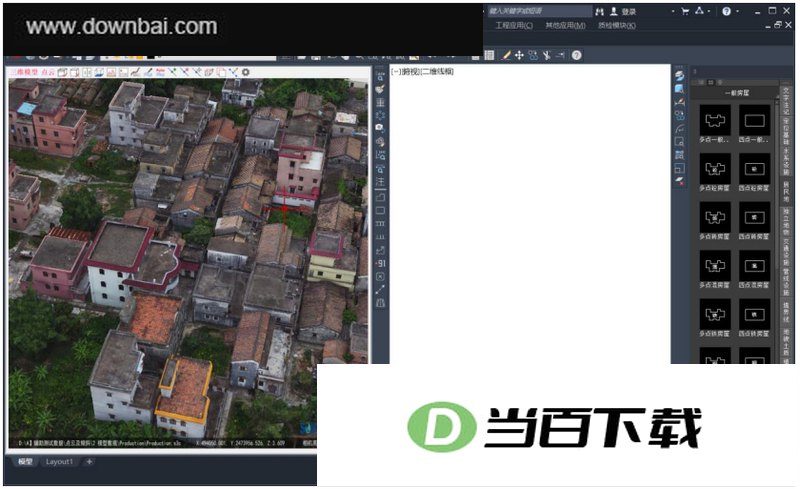Viewport: 800px width, 489px height.
Task: Switch to the 交通设施 side tab
Action: pos(786,252)
